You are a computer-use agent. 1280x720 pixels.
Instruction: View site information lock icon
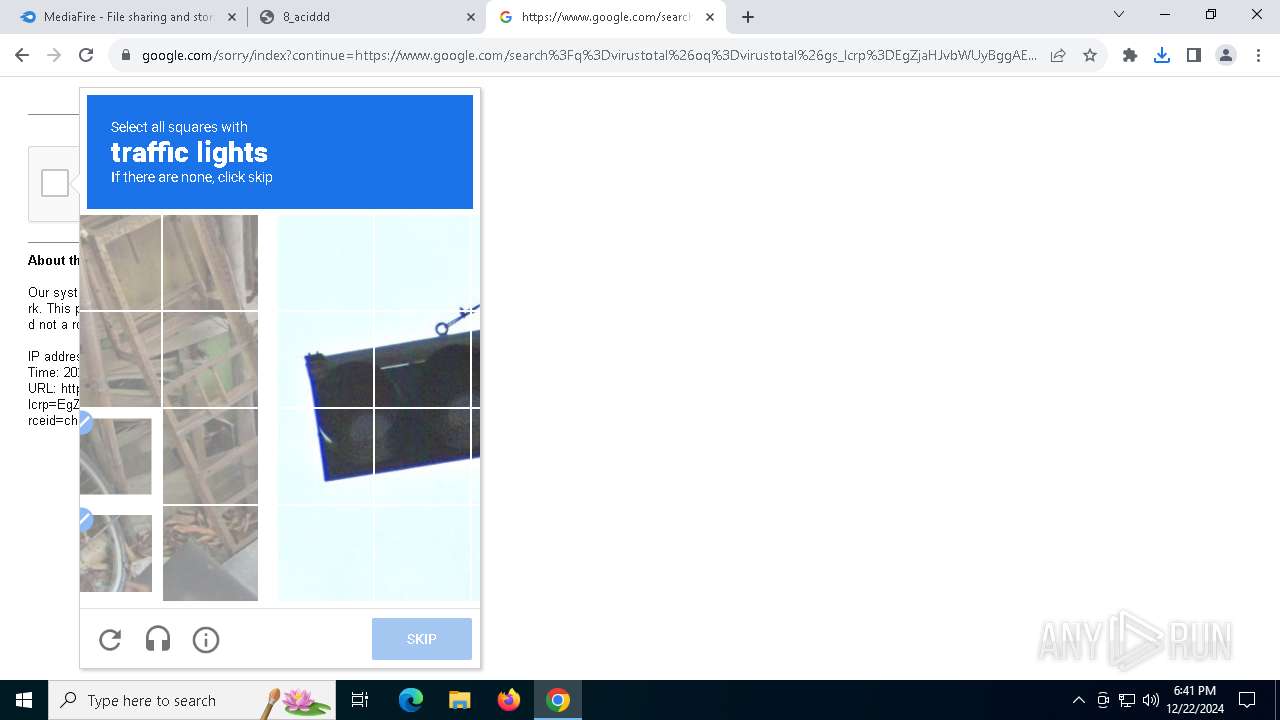[126, 55]
